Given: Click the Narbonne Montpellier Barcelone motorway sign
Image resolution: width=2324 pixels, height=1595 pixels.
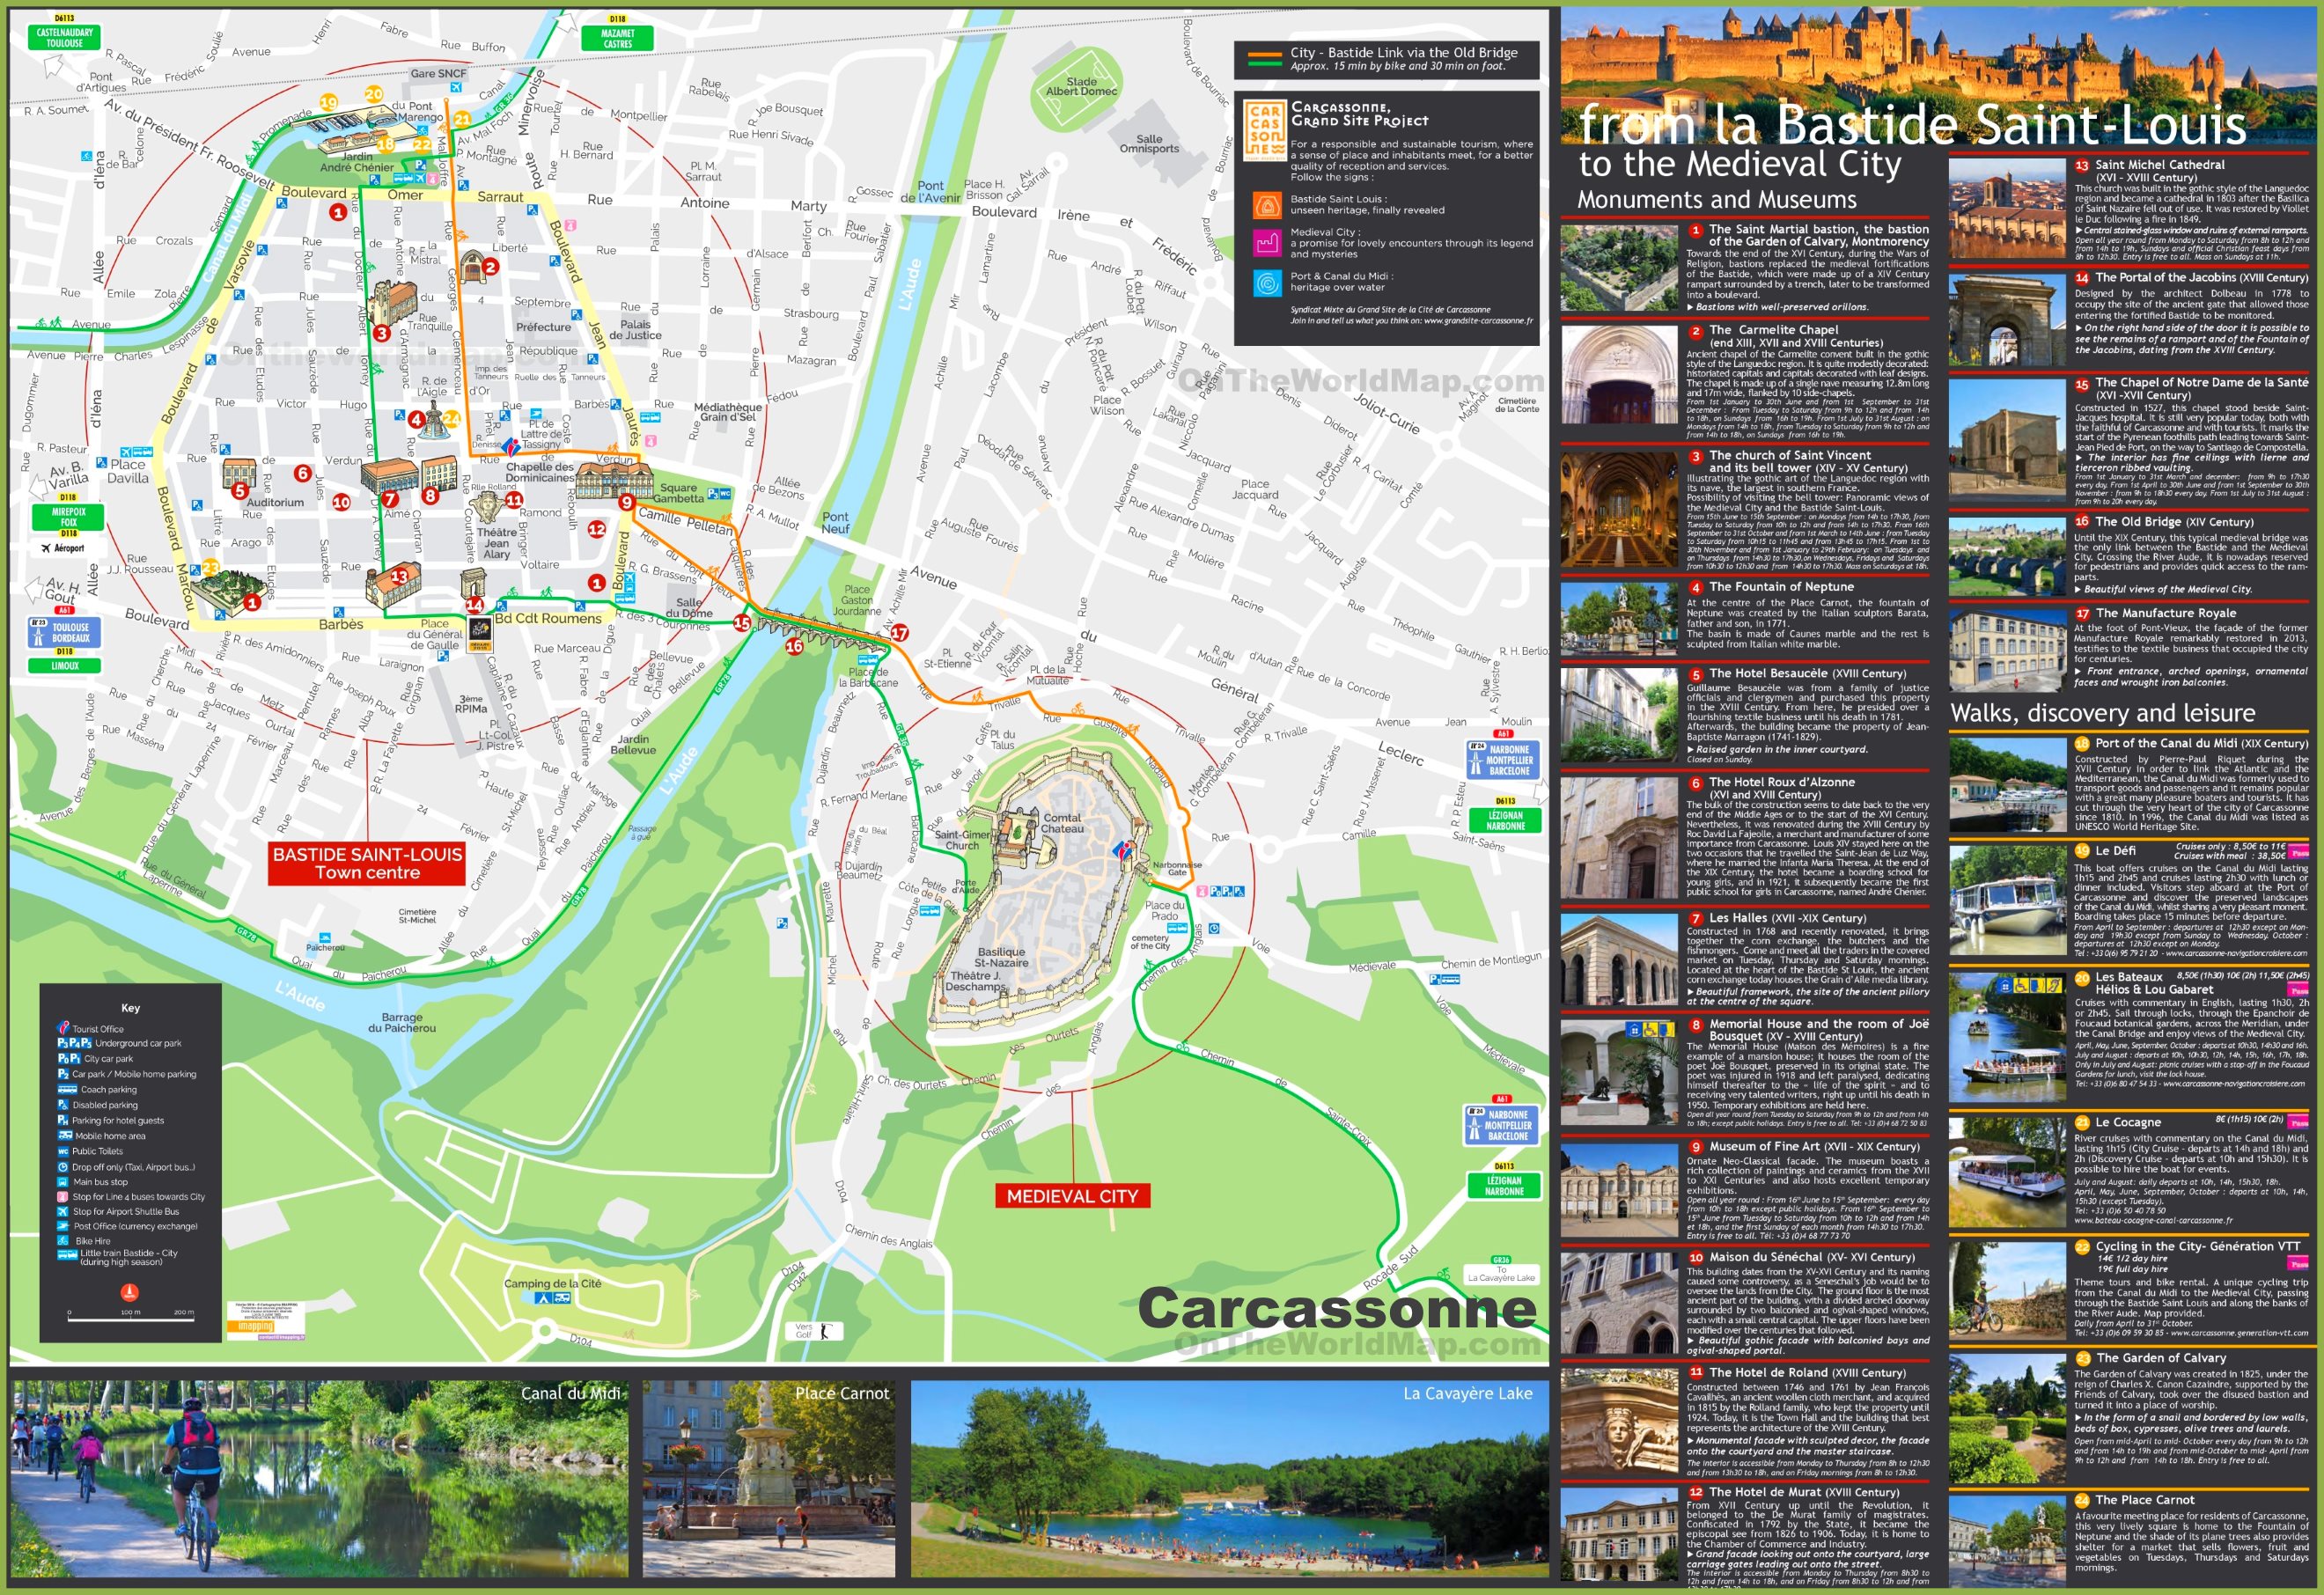Looking at the screenshot, I should point(1503,759).
